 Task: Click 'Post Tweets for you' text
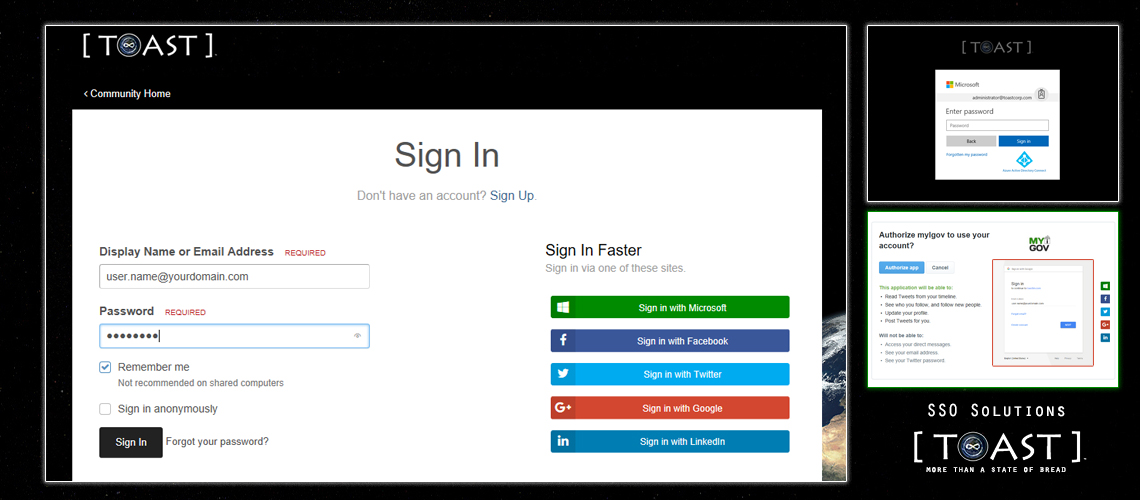click(x=907, y=320)
